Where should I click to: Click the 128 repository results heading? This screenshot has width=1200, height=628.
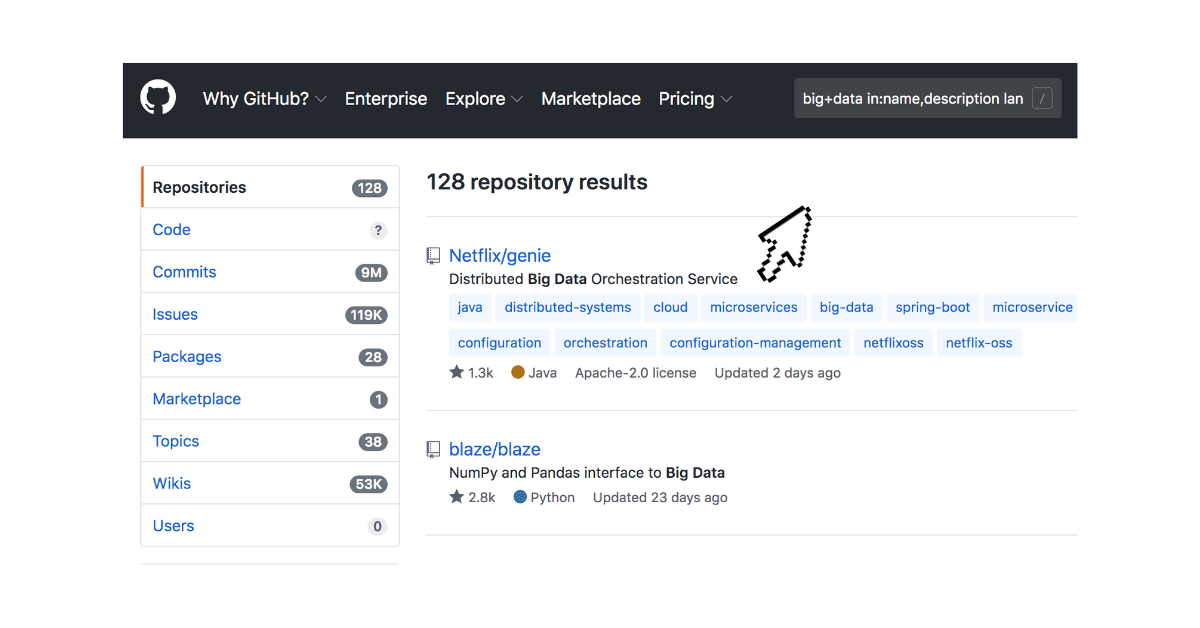[x=537, y=182]
